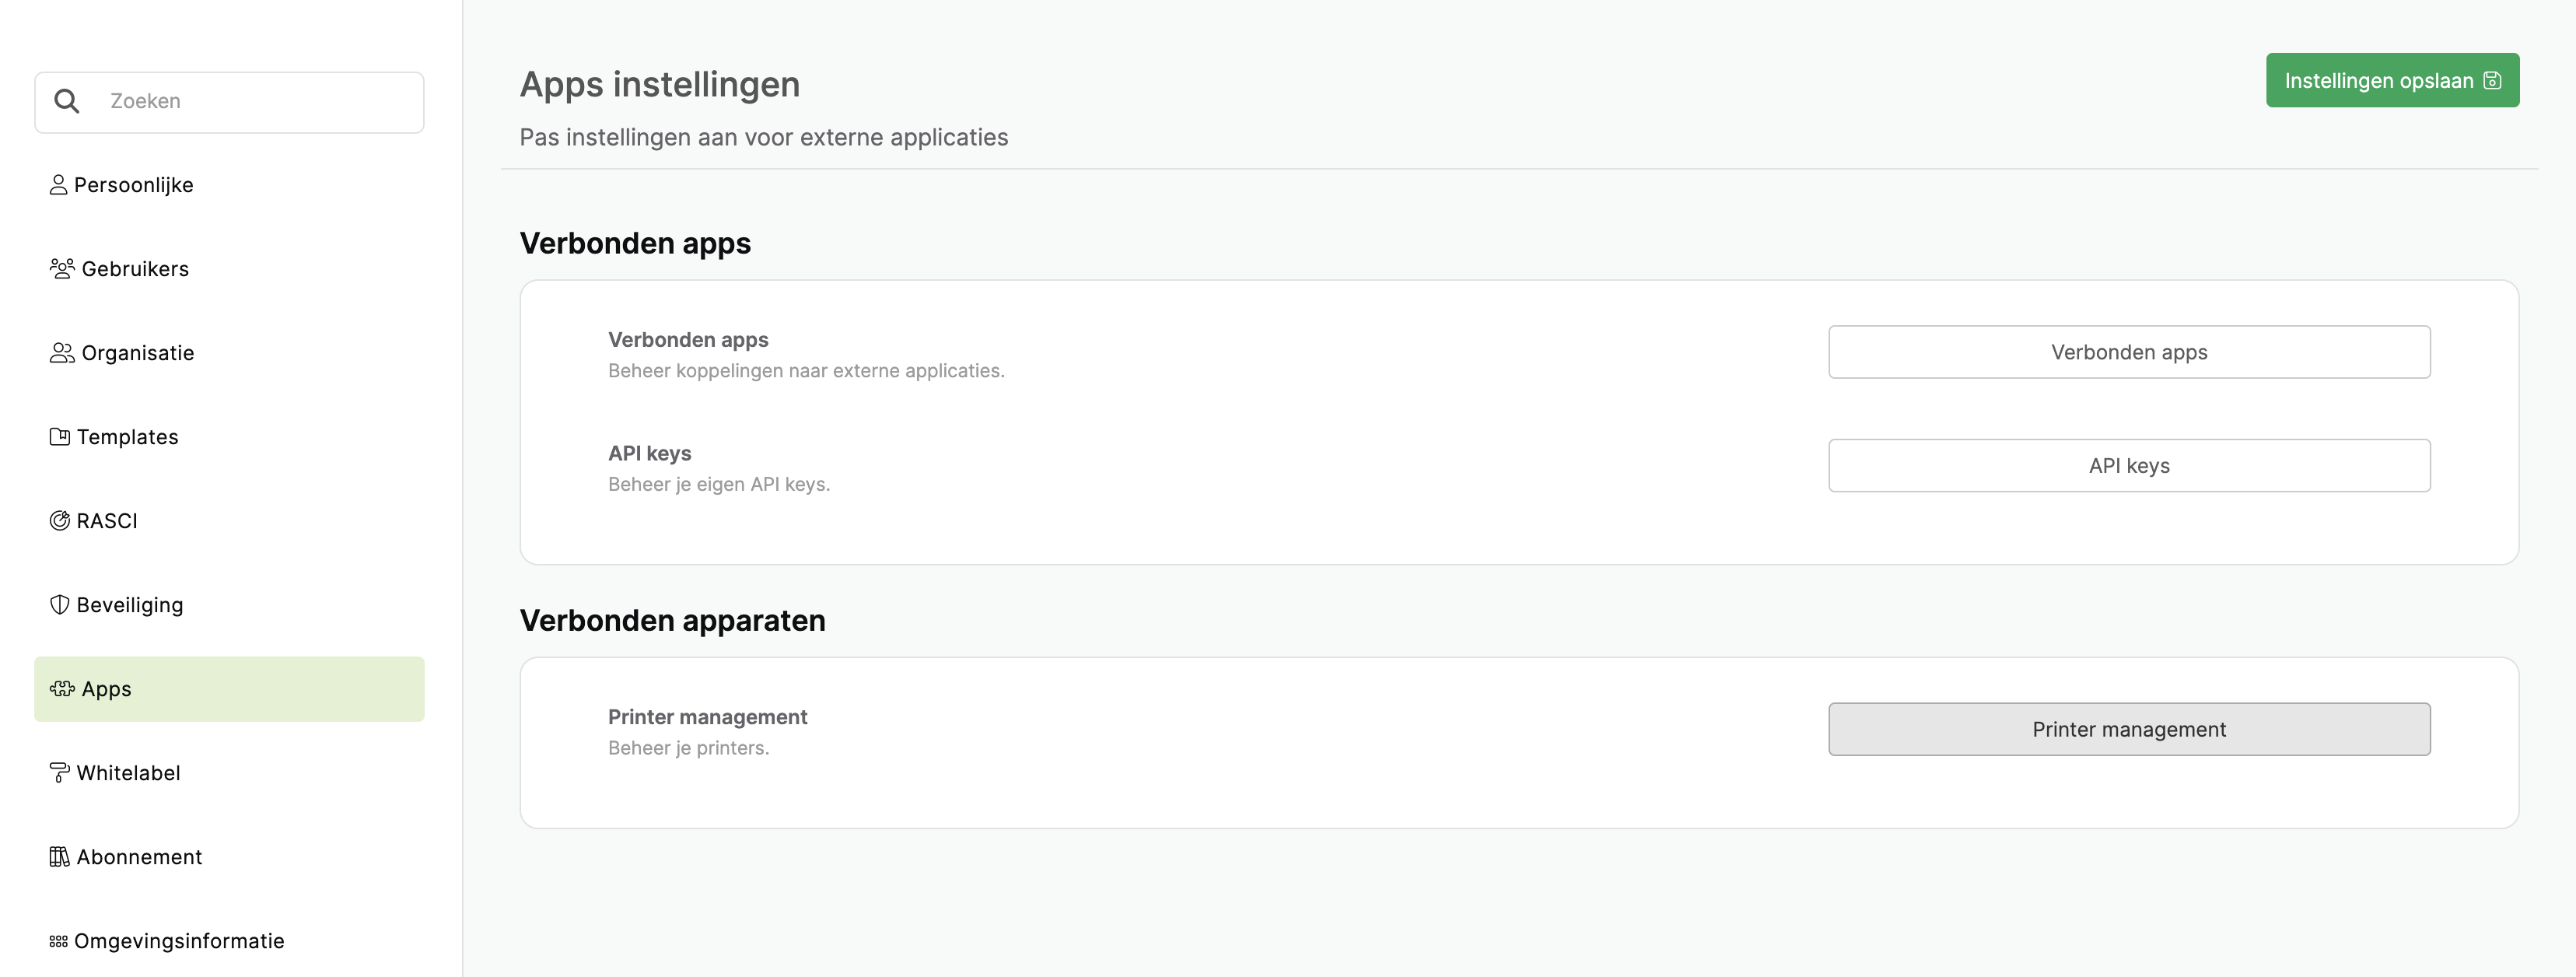
Task: Open the Abonnement page
Action: [x=229, y=857]
